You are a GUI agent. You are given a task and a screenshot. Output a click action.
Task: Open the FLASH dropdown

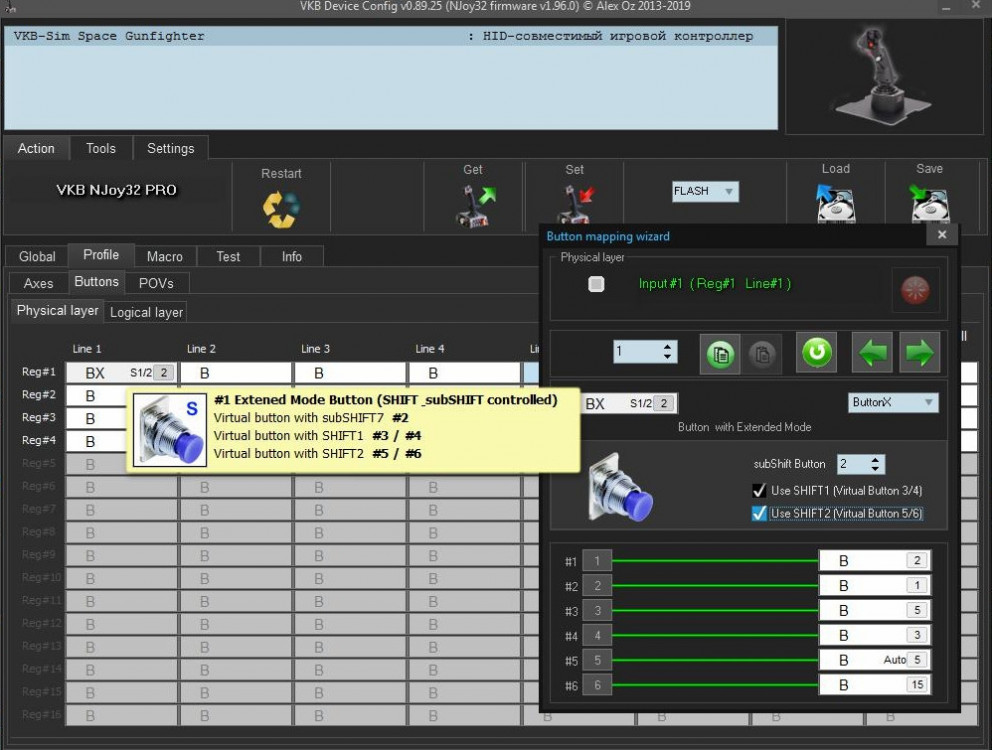pyautogui.click(x=705, y=191)
